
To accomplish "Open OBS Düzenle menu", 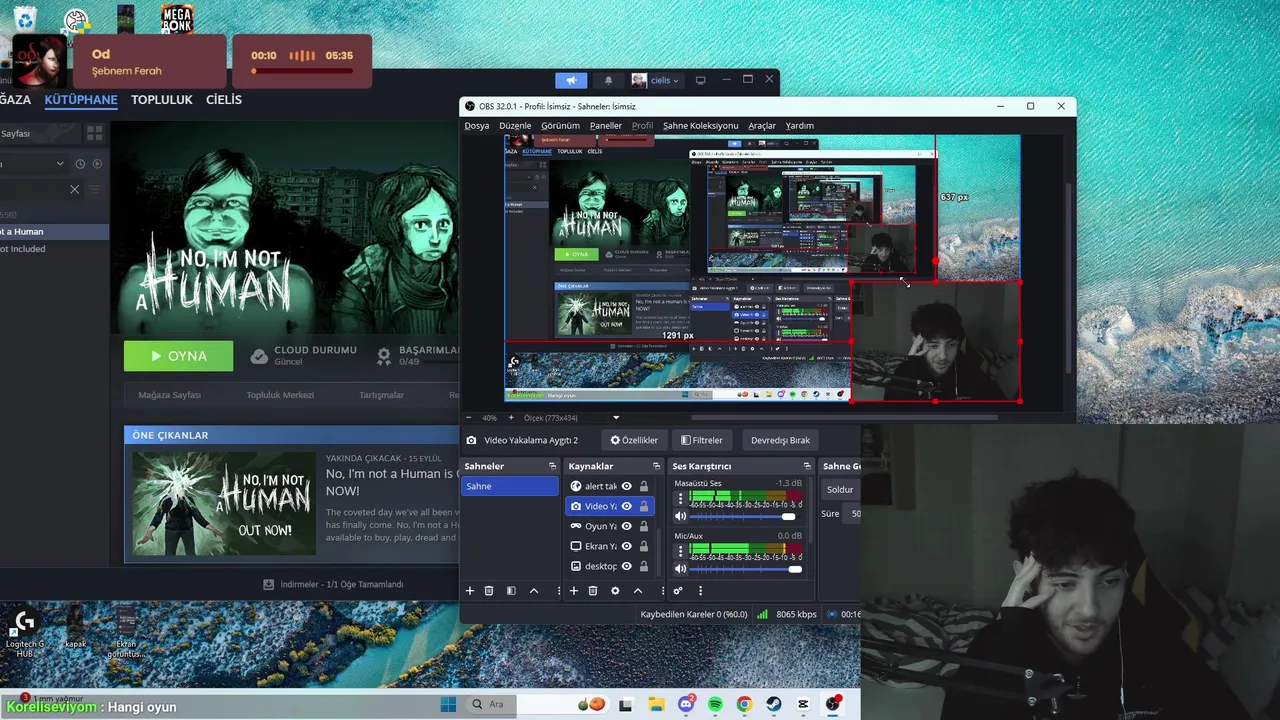I will 515,126.
